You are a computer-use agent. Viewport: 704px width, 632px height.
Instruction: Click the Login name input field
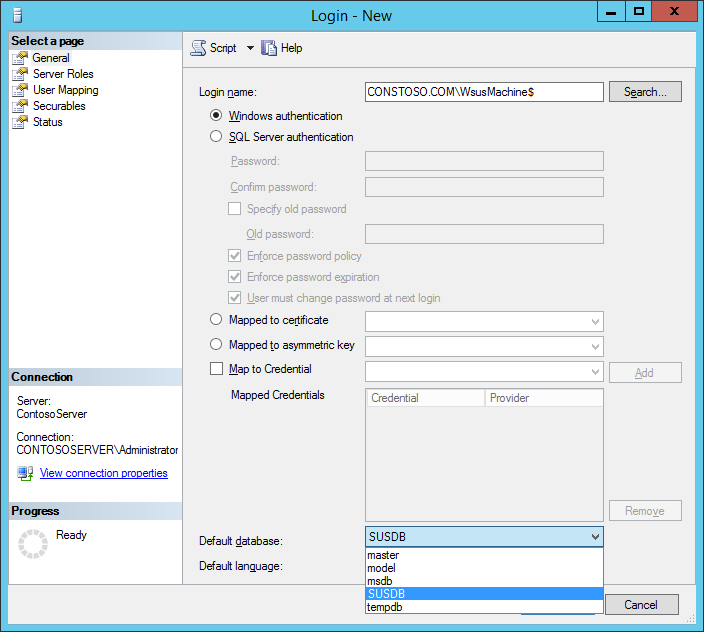484,92
